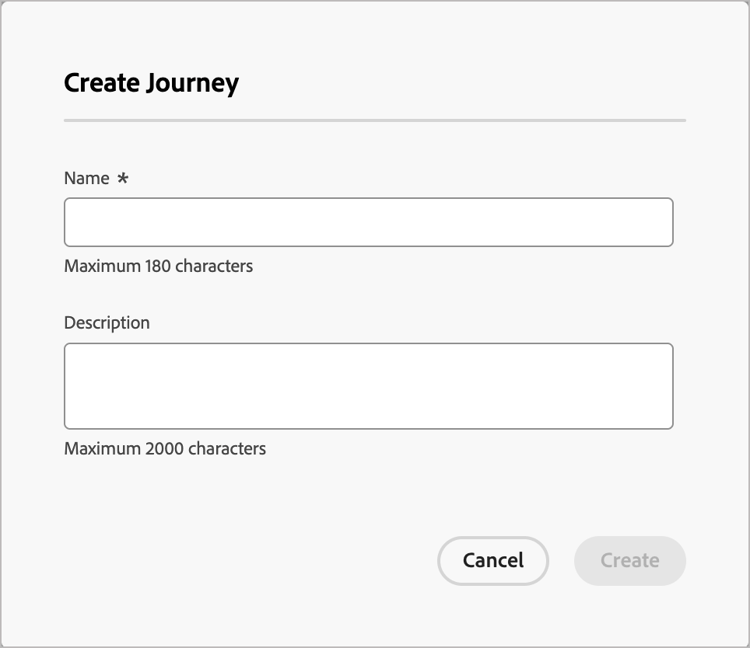Click the word 'Create' in the heading
The height and width of the screenshot is (648, 750).
(x=101, y=83)
